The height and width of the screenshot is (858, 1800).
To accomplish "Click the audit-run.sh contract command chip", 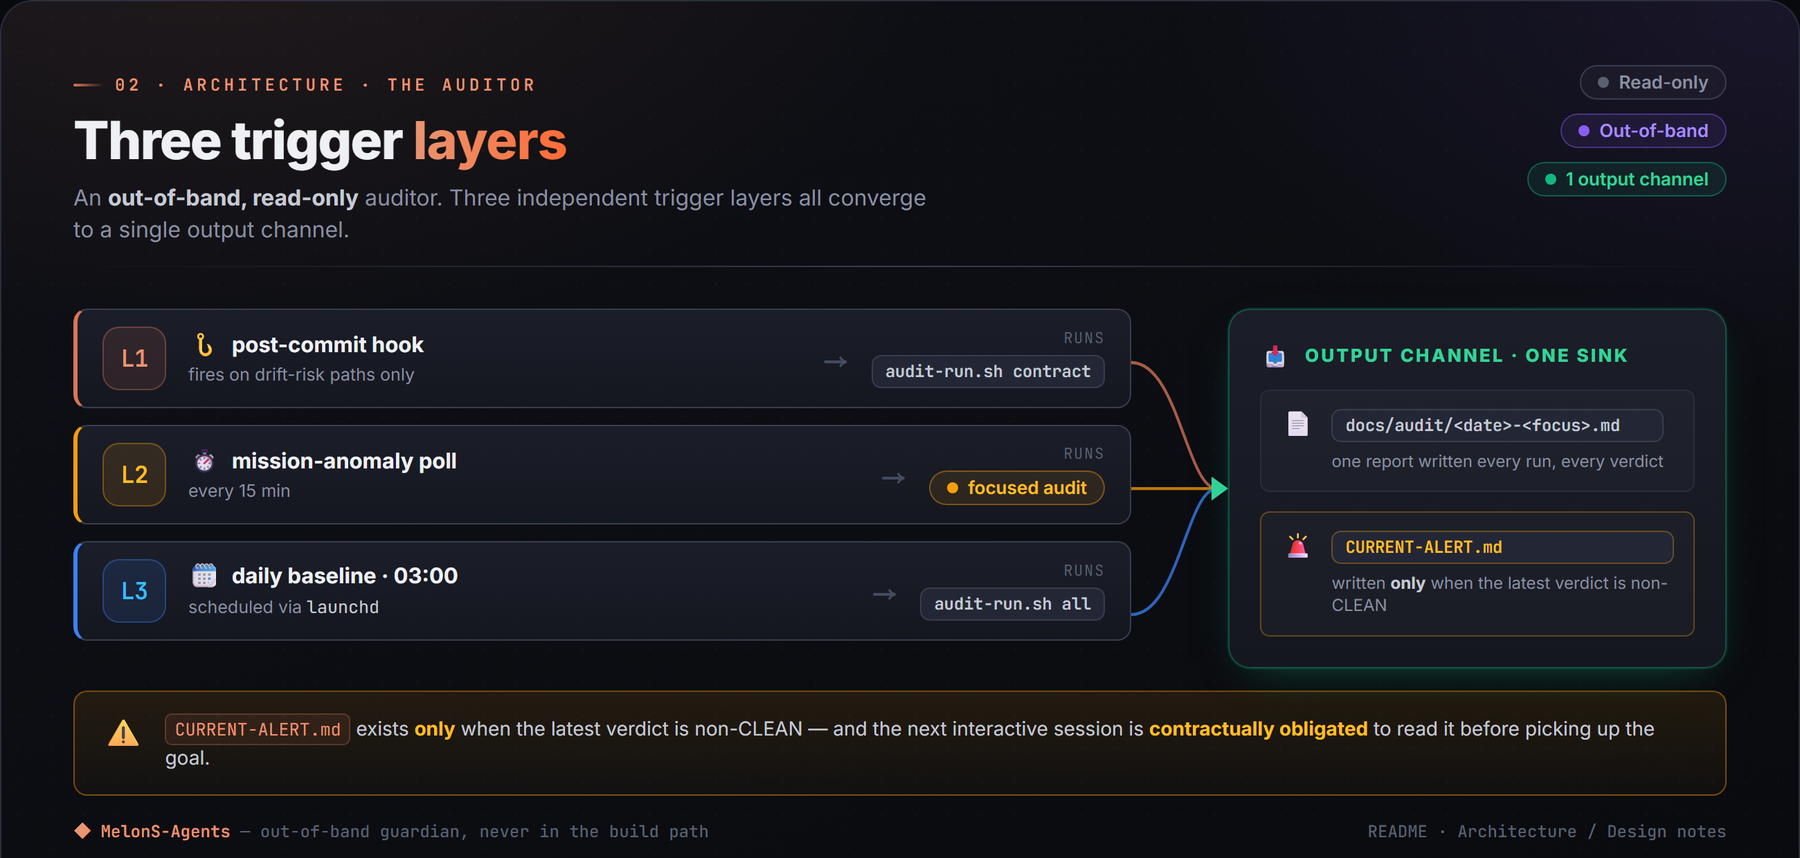I will click(x=988, y=371).
